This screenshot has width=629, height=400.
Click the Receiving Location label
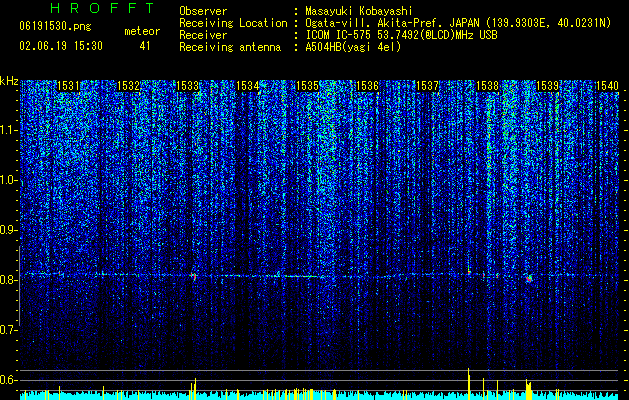(233, 23)
